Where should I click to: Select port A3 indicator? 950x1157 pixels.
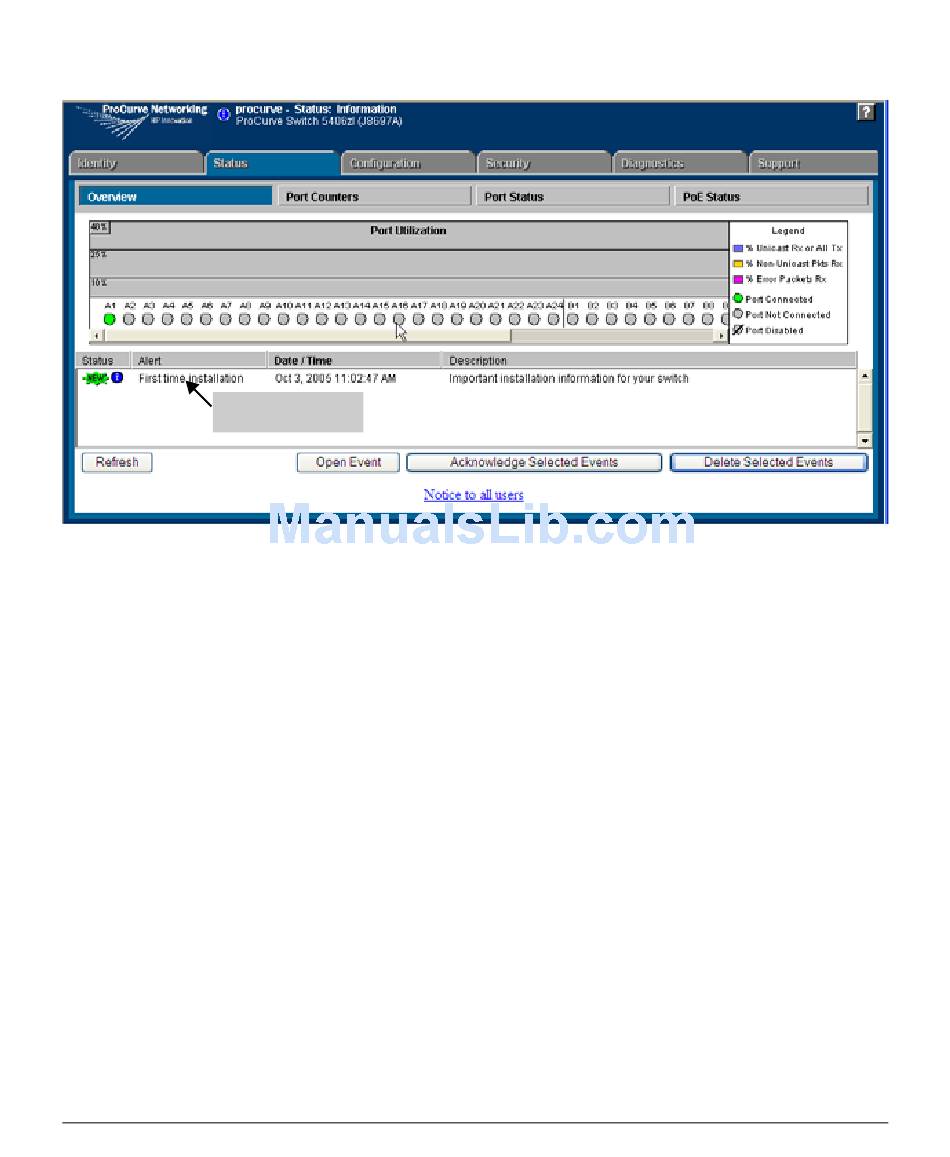tap(148, 319)
